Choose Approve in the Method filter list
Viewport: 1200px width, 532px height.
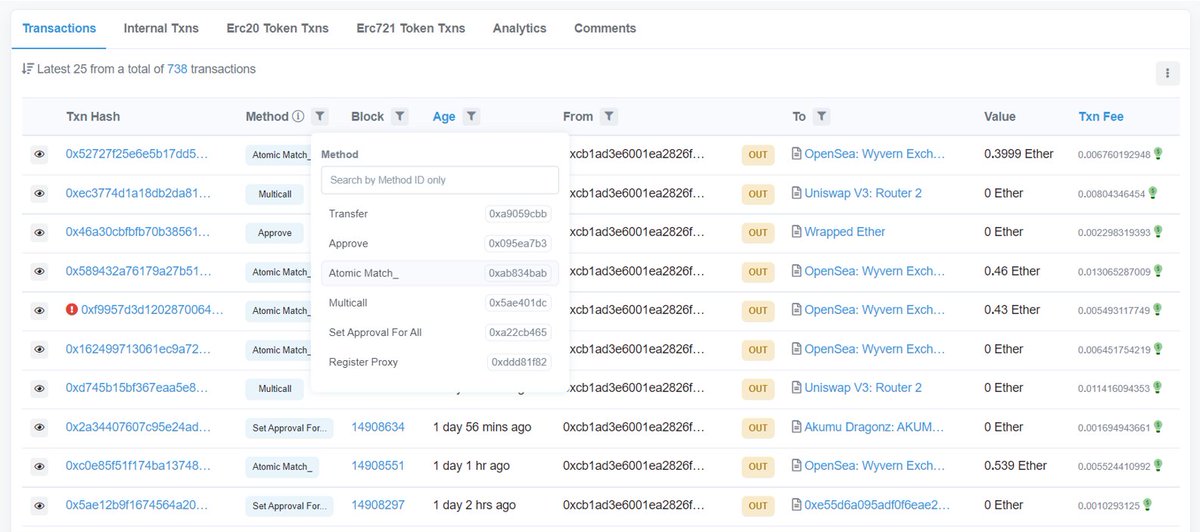coord(440,244)
